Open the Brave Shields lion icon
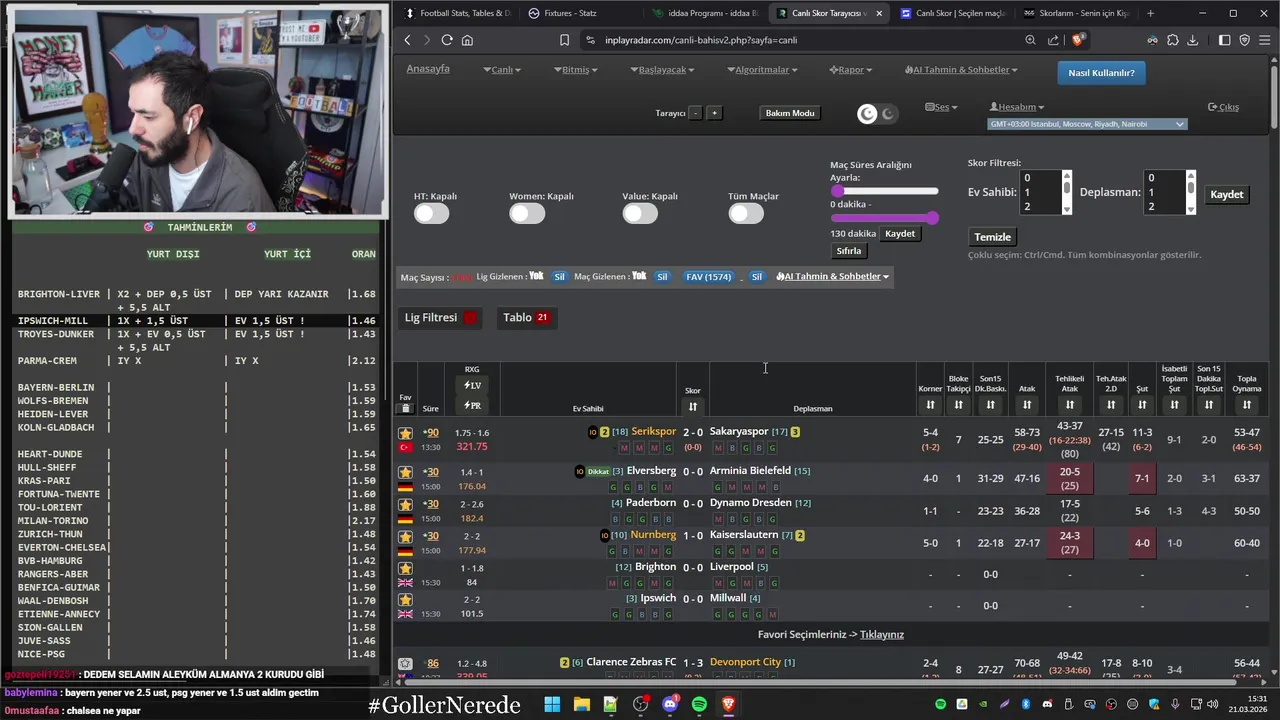 point(1078,40)
